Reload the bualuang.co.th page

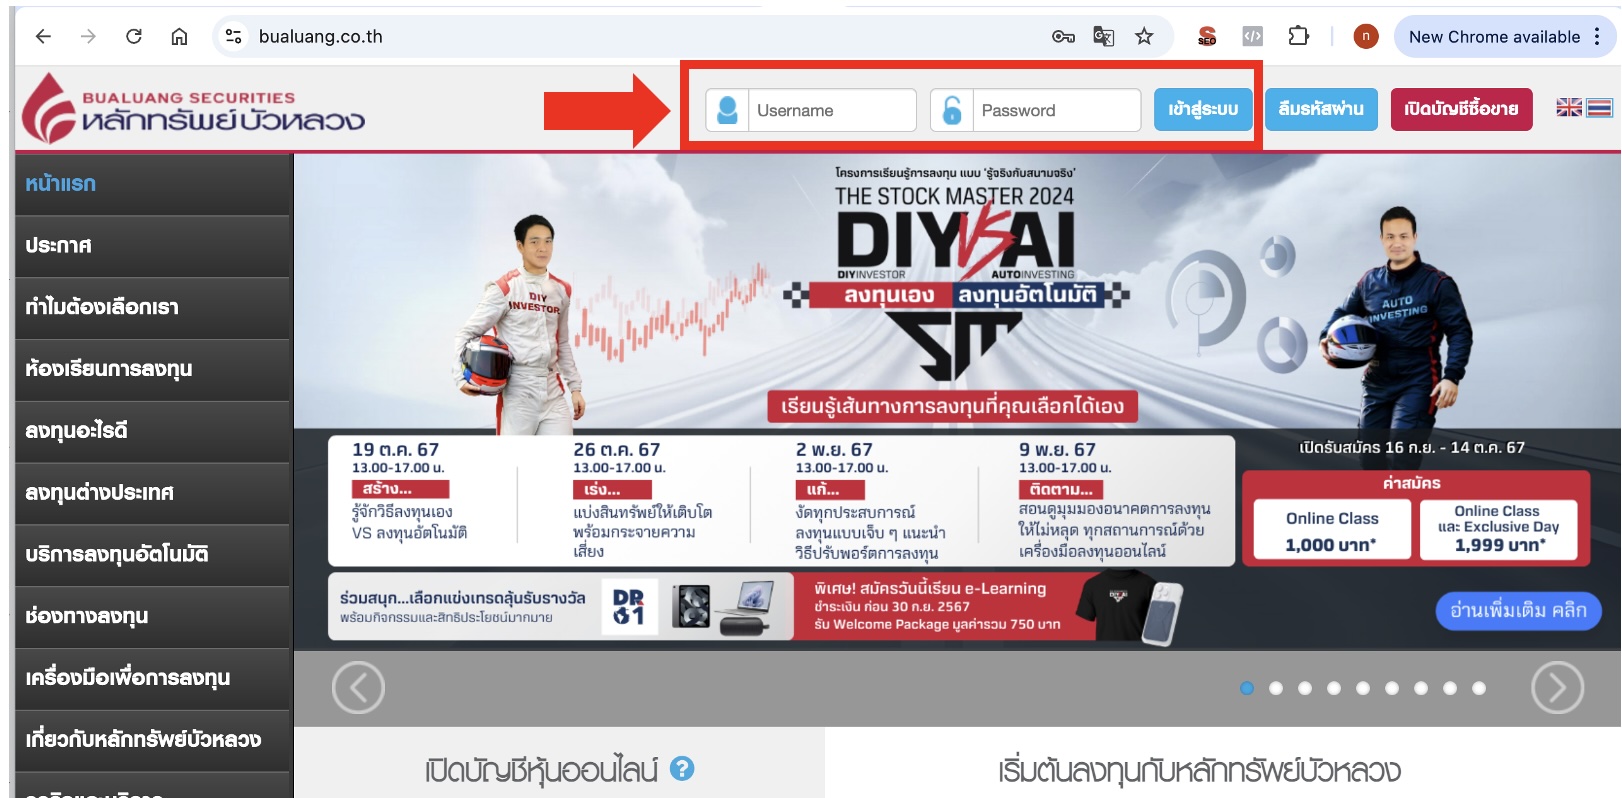(134, 37)
